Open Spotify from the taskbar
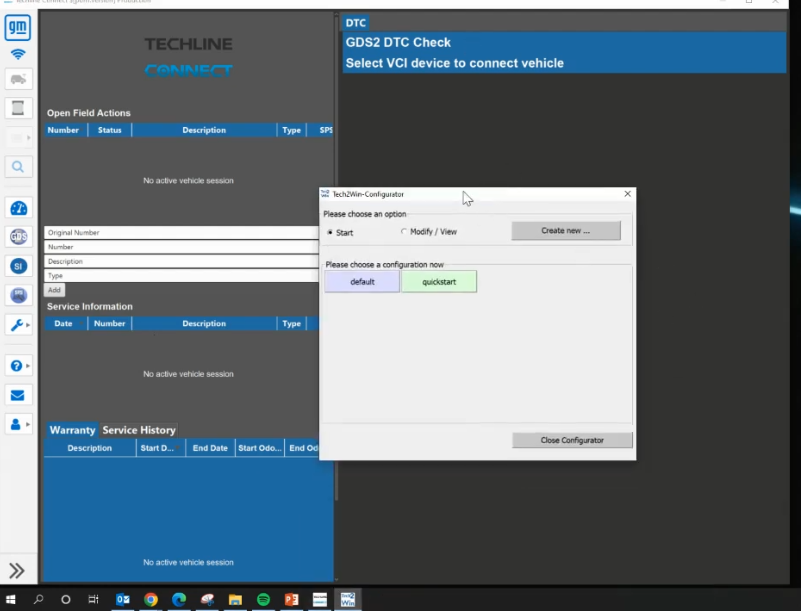 click(263, 600)
